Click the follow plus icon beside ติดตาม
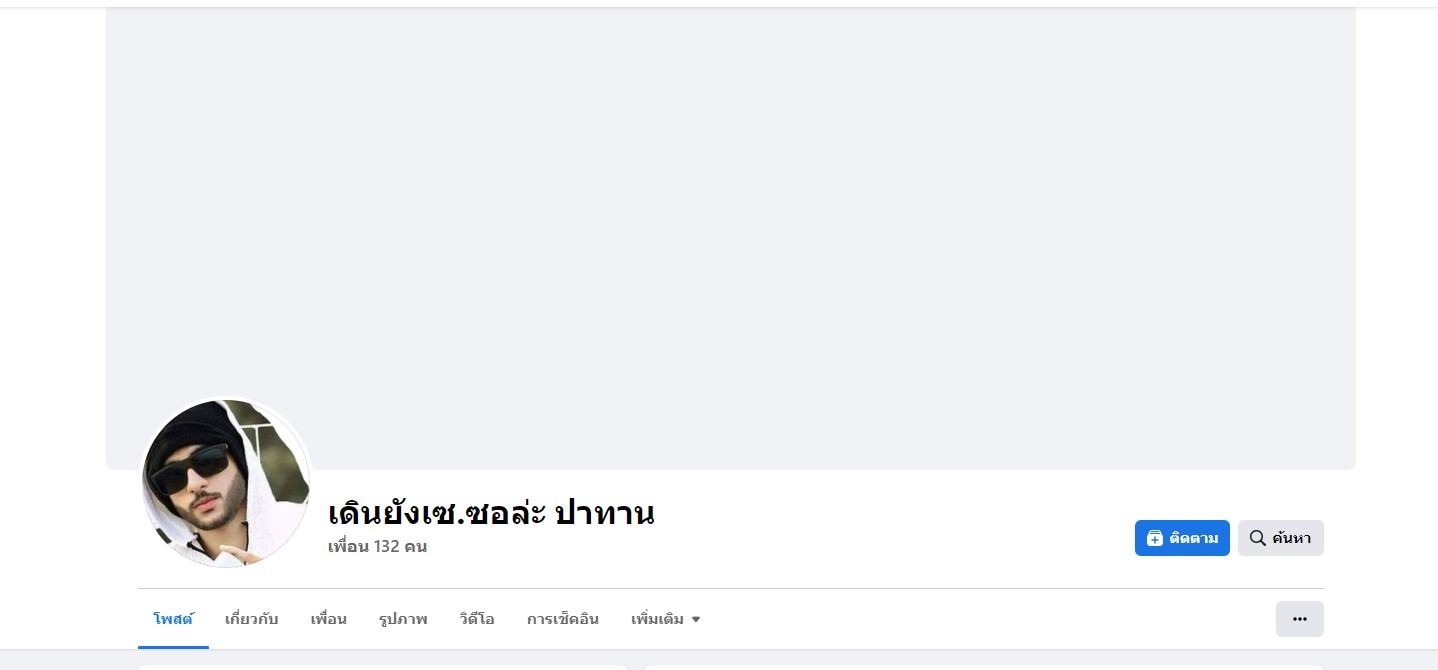Screen dimensions: 1438x670 [x=1155, y=538]
